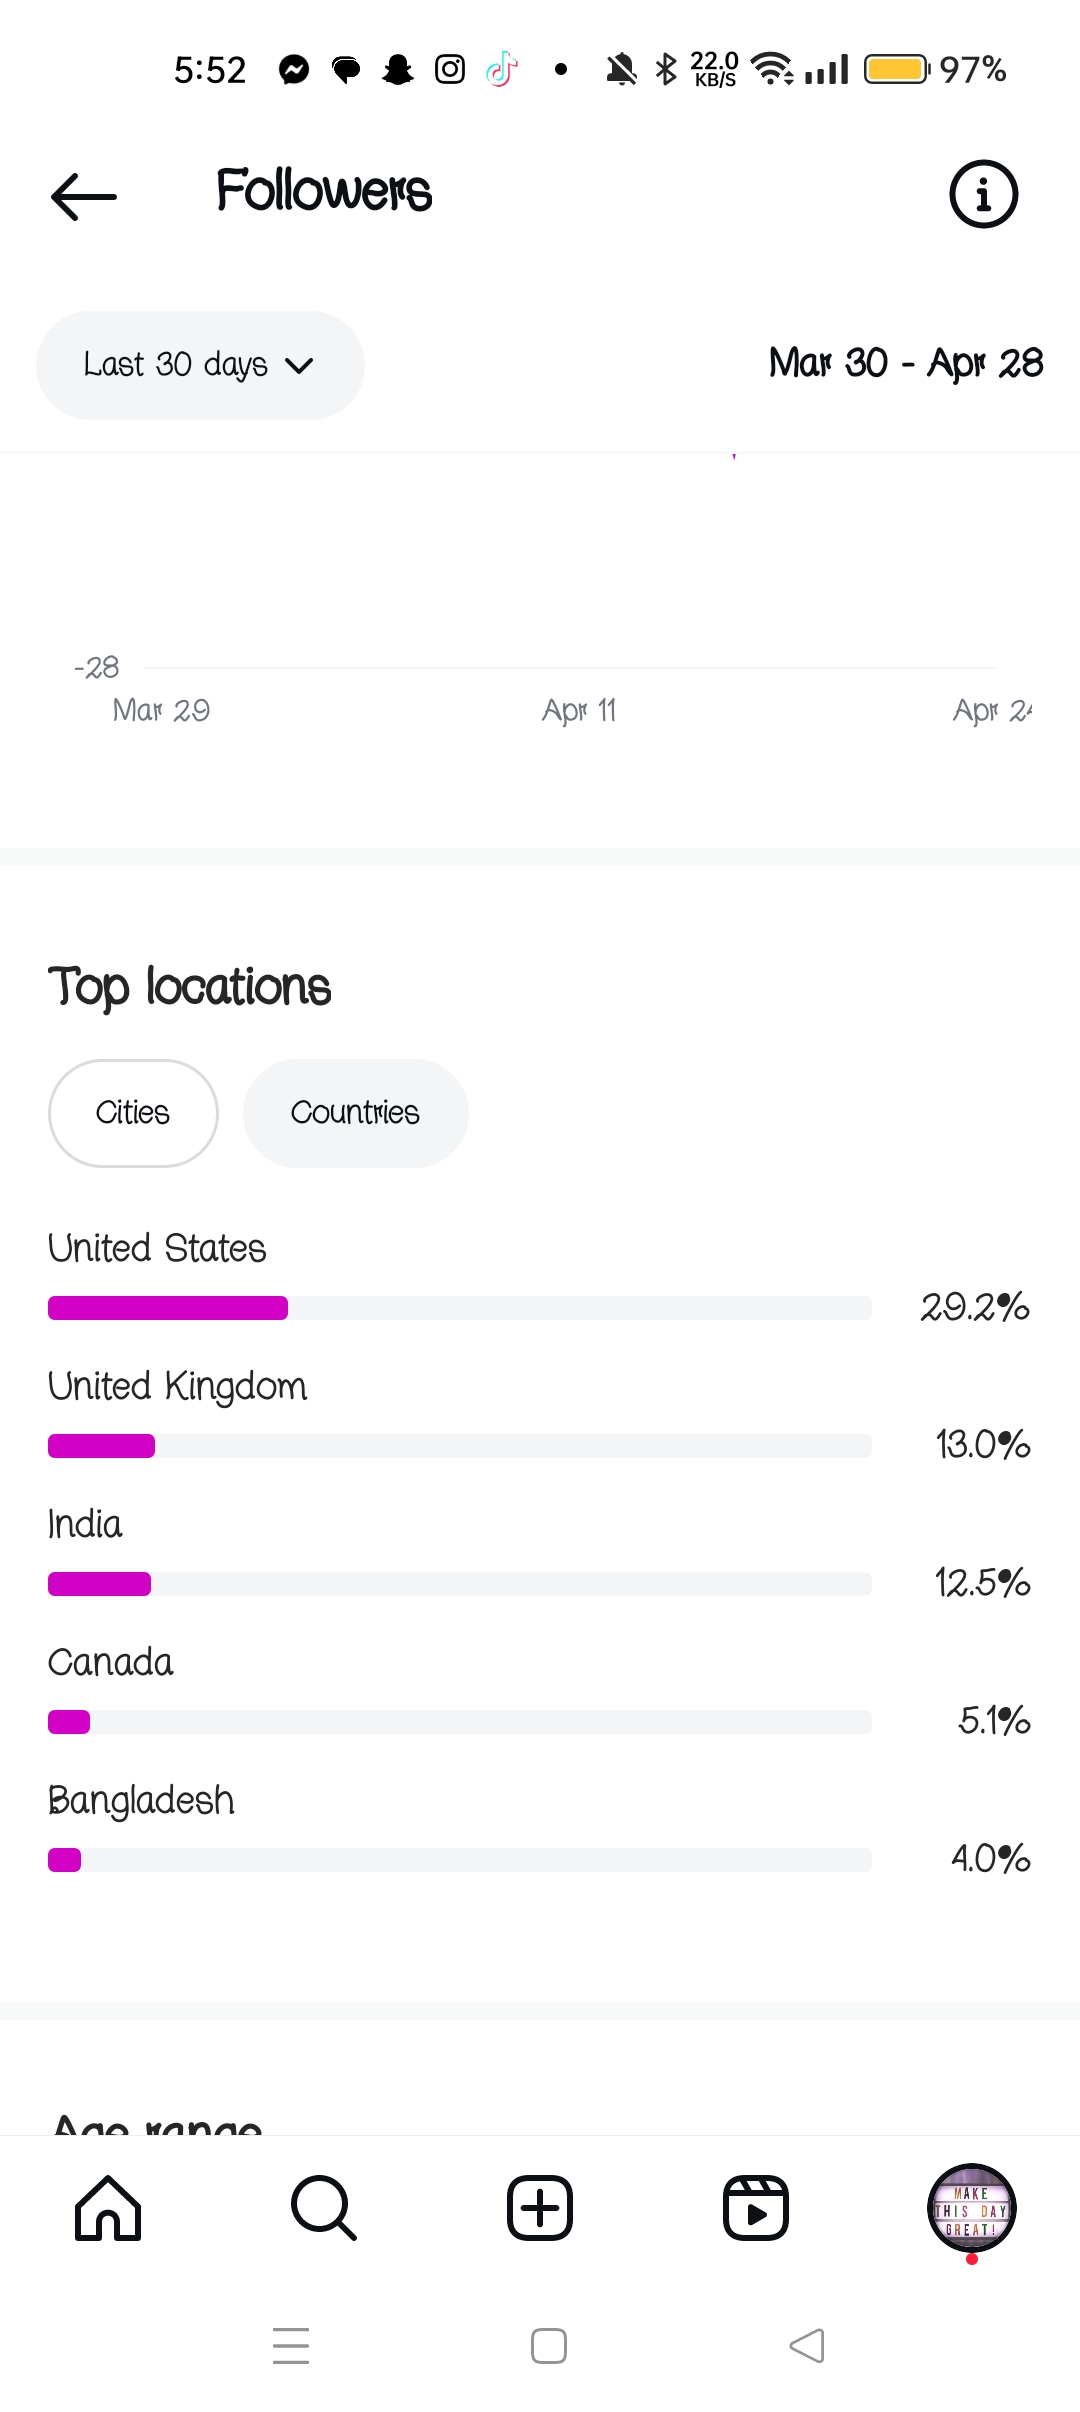Select the United States location bar
This screenshot has height=2412, width=1080.
459,1308
